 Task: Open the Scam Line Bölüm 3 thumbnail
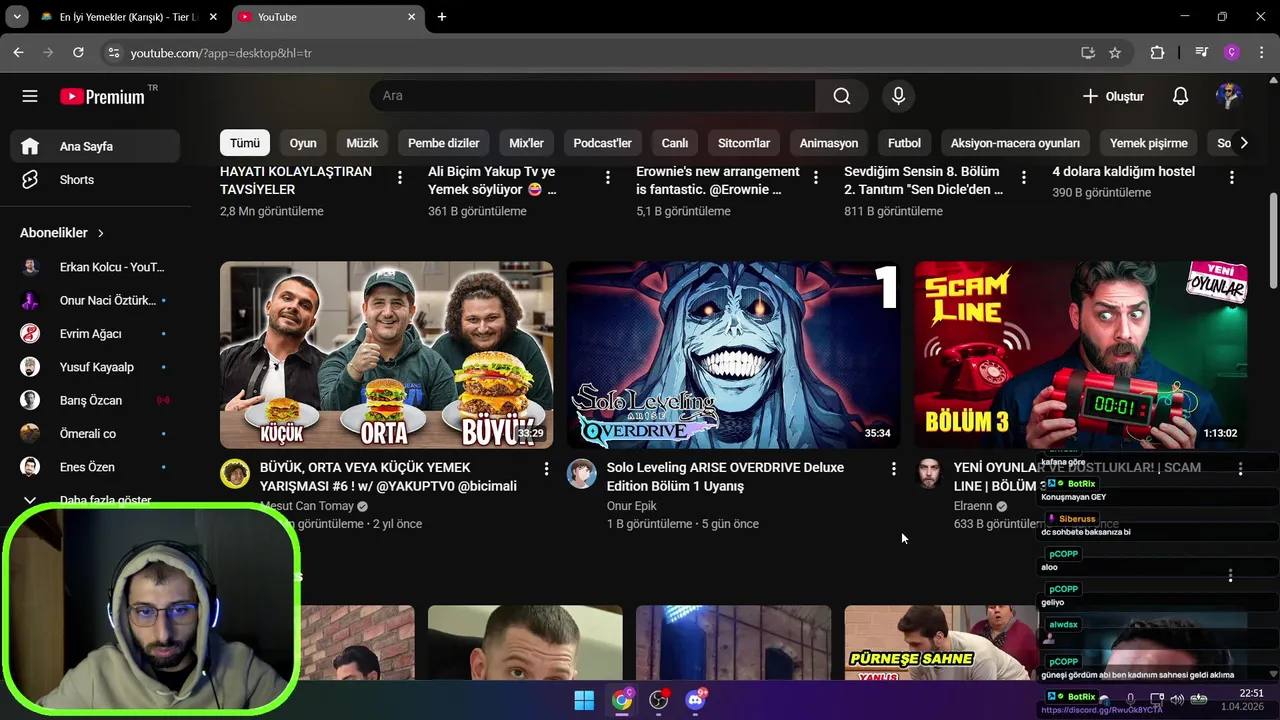coord(1081,355)
